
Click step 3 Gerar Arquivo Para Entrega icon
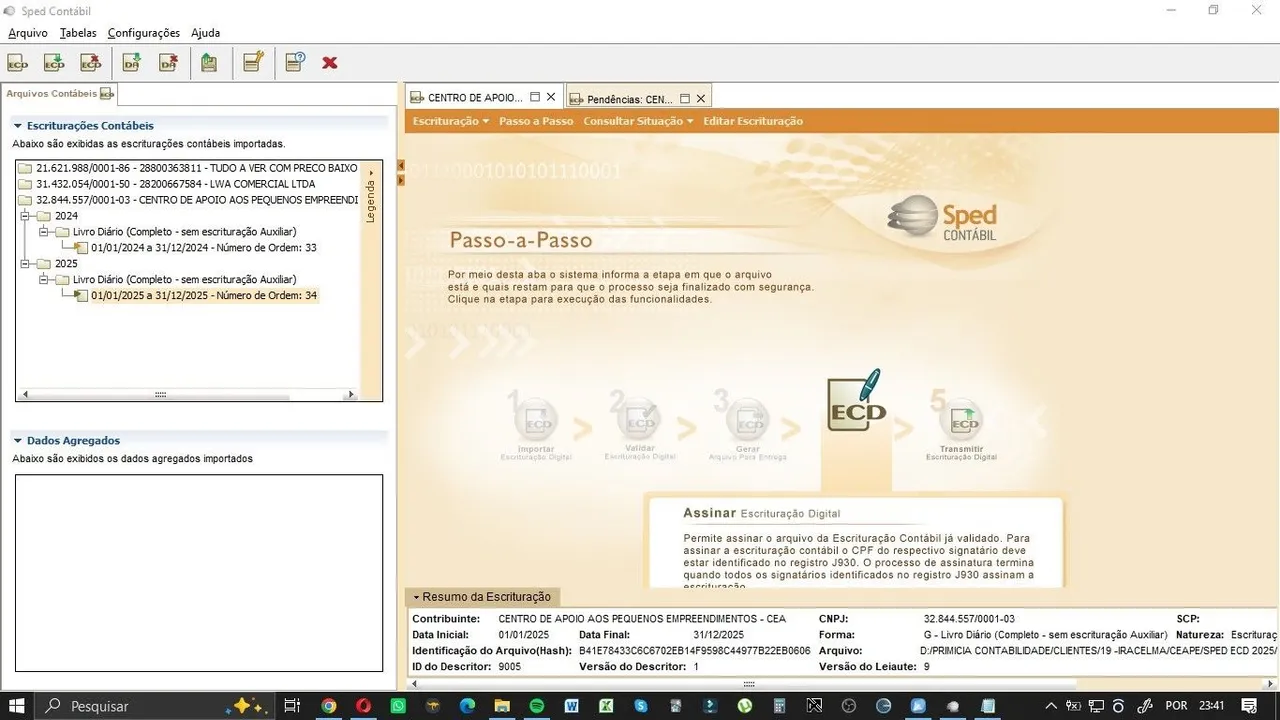pyautogui.click(x=746, y=418)
